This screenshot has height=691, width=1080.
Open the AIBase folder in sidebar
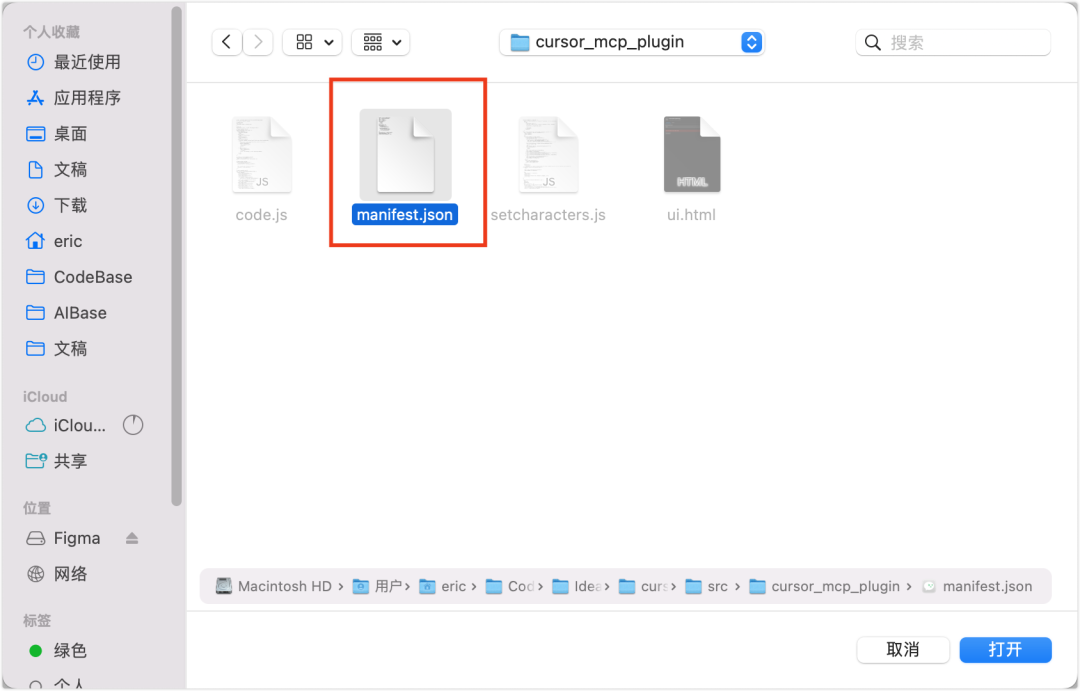(x=67, y=313)
